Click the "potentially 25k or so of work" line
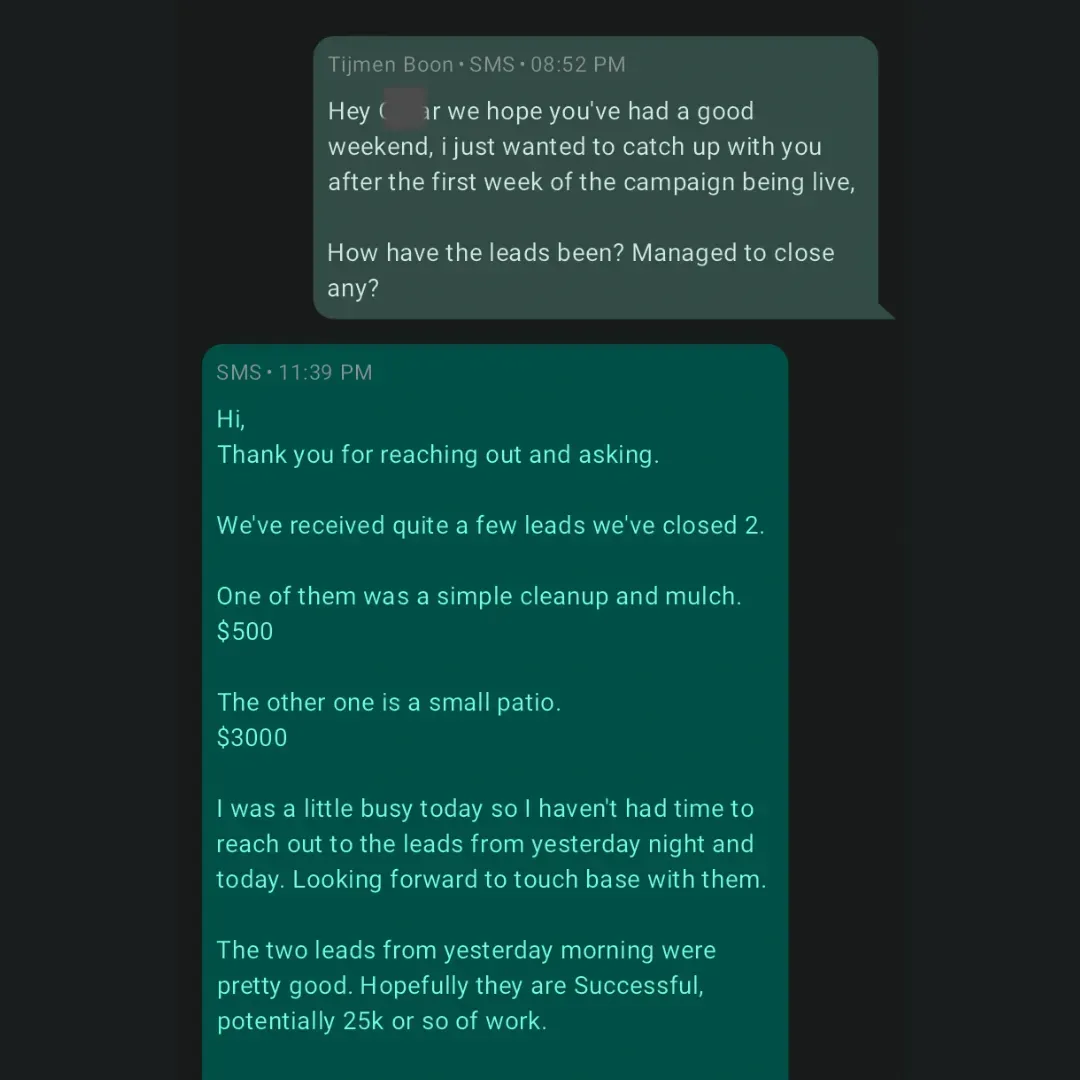 click(x=382, y=1022)
